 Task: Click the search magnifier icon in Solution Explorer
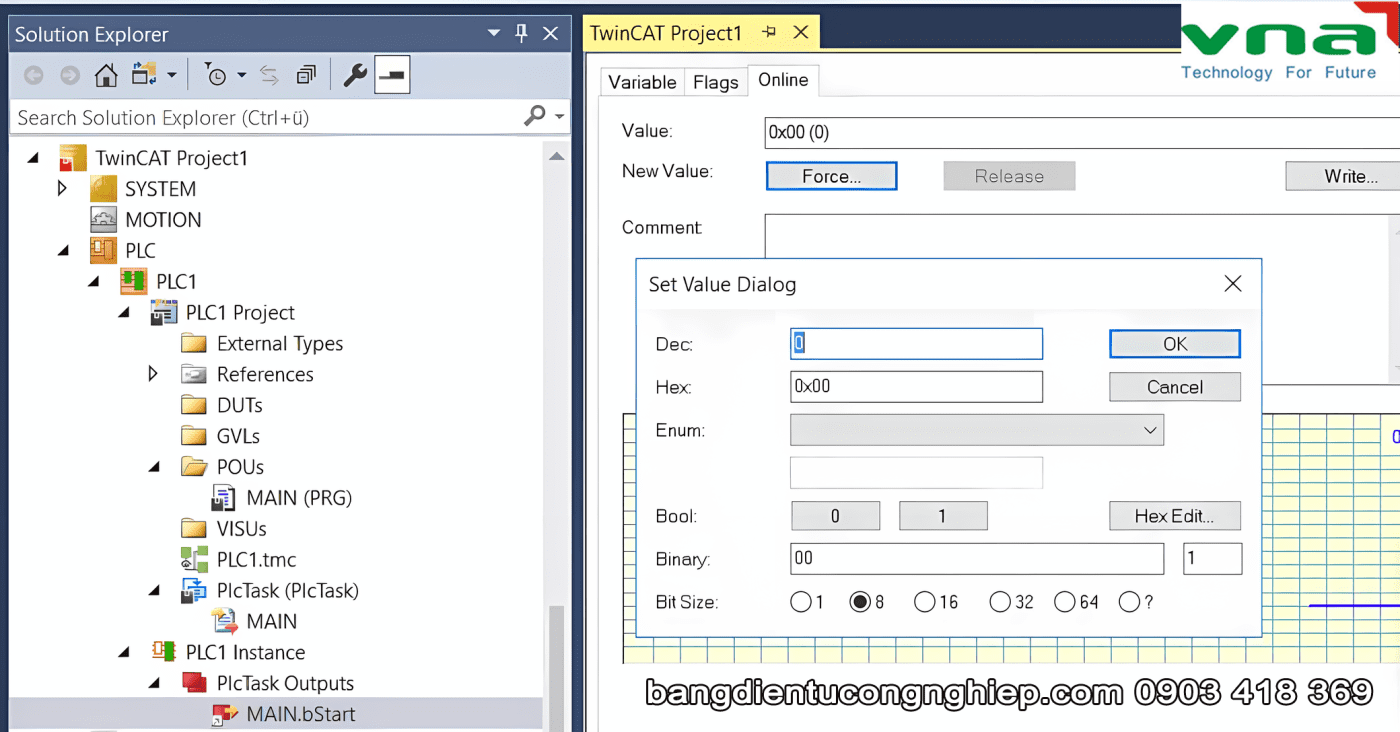pyautogui.click(x=535, y=117)
